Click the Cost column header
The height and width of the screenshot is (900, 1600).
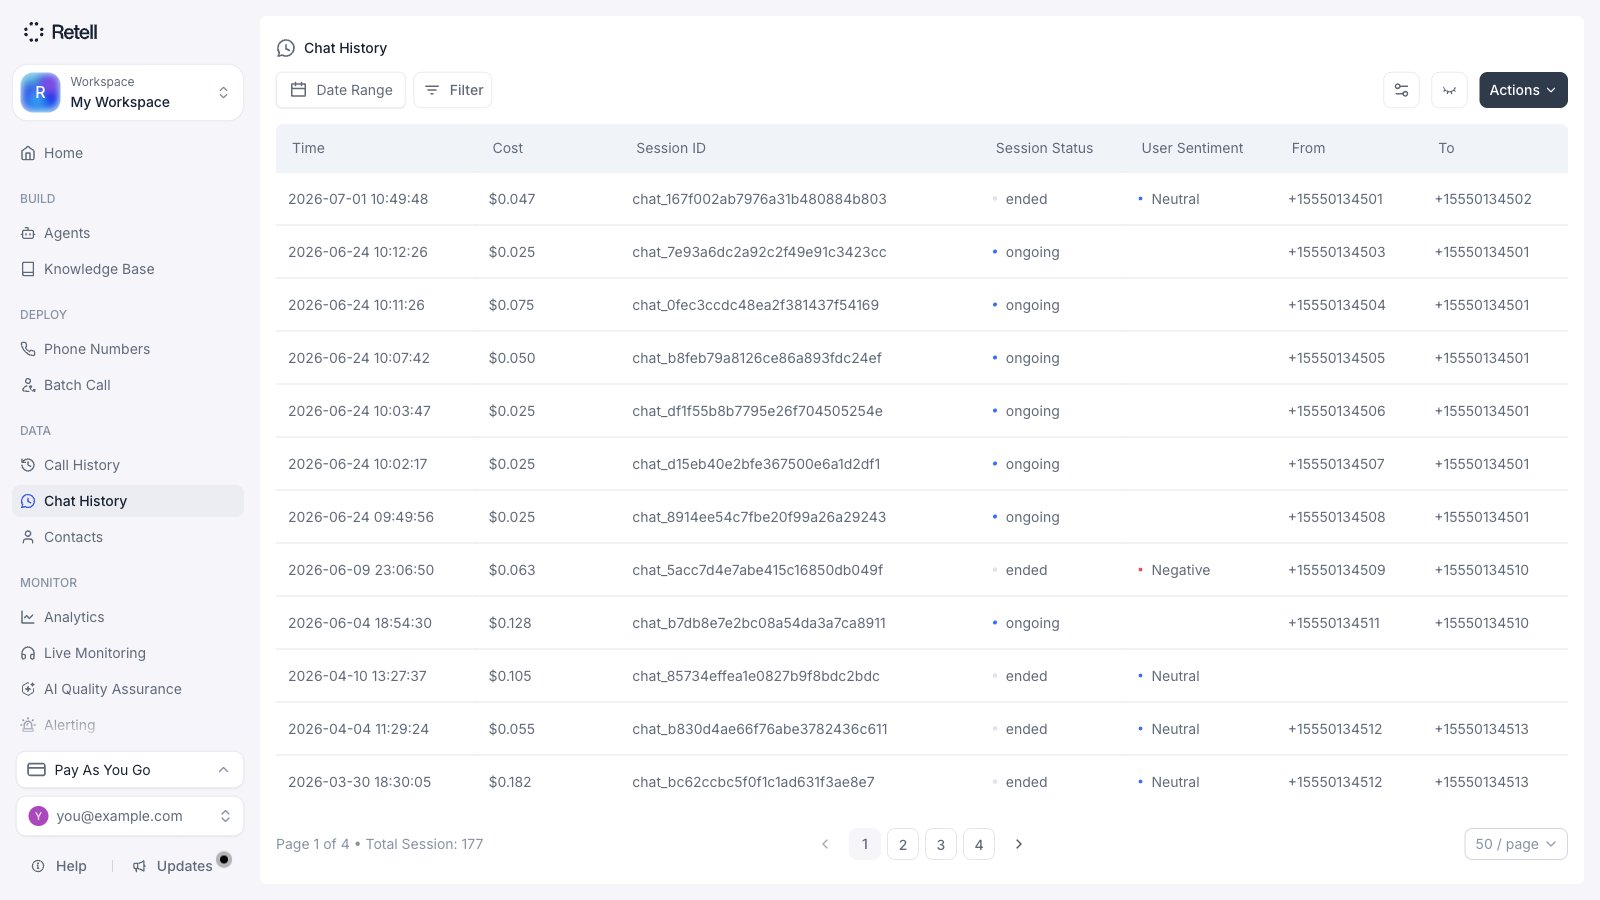point(507,148)
